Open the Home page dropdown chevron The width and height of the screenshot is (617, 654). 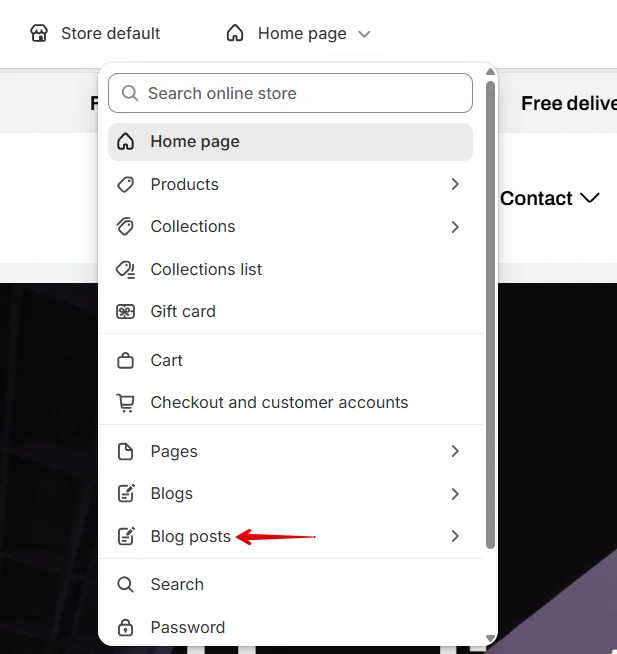[x=364, y=34]
